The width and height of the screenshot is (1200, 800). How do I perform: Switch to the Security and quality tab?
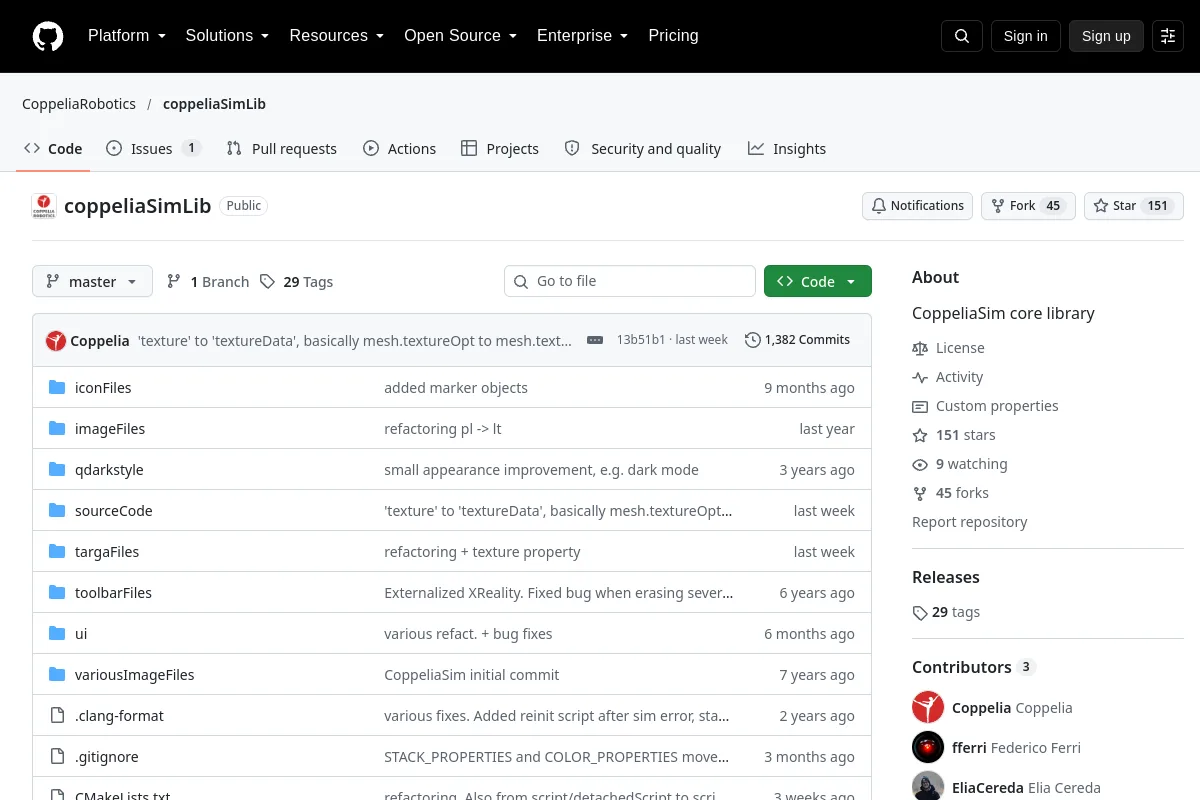(643, 148)
